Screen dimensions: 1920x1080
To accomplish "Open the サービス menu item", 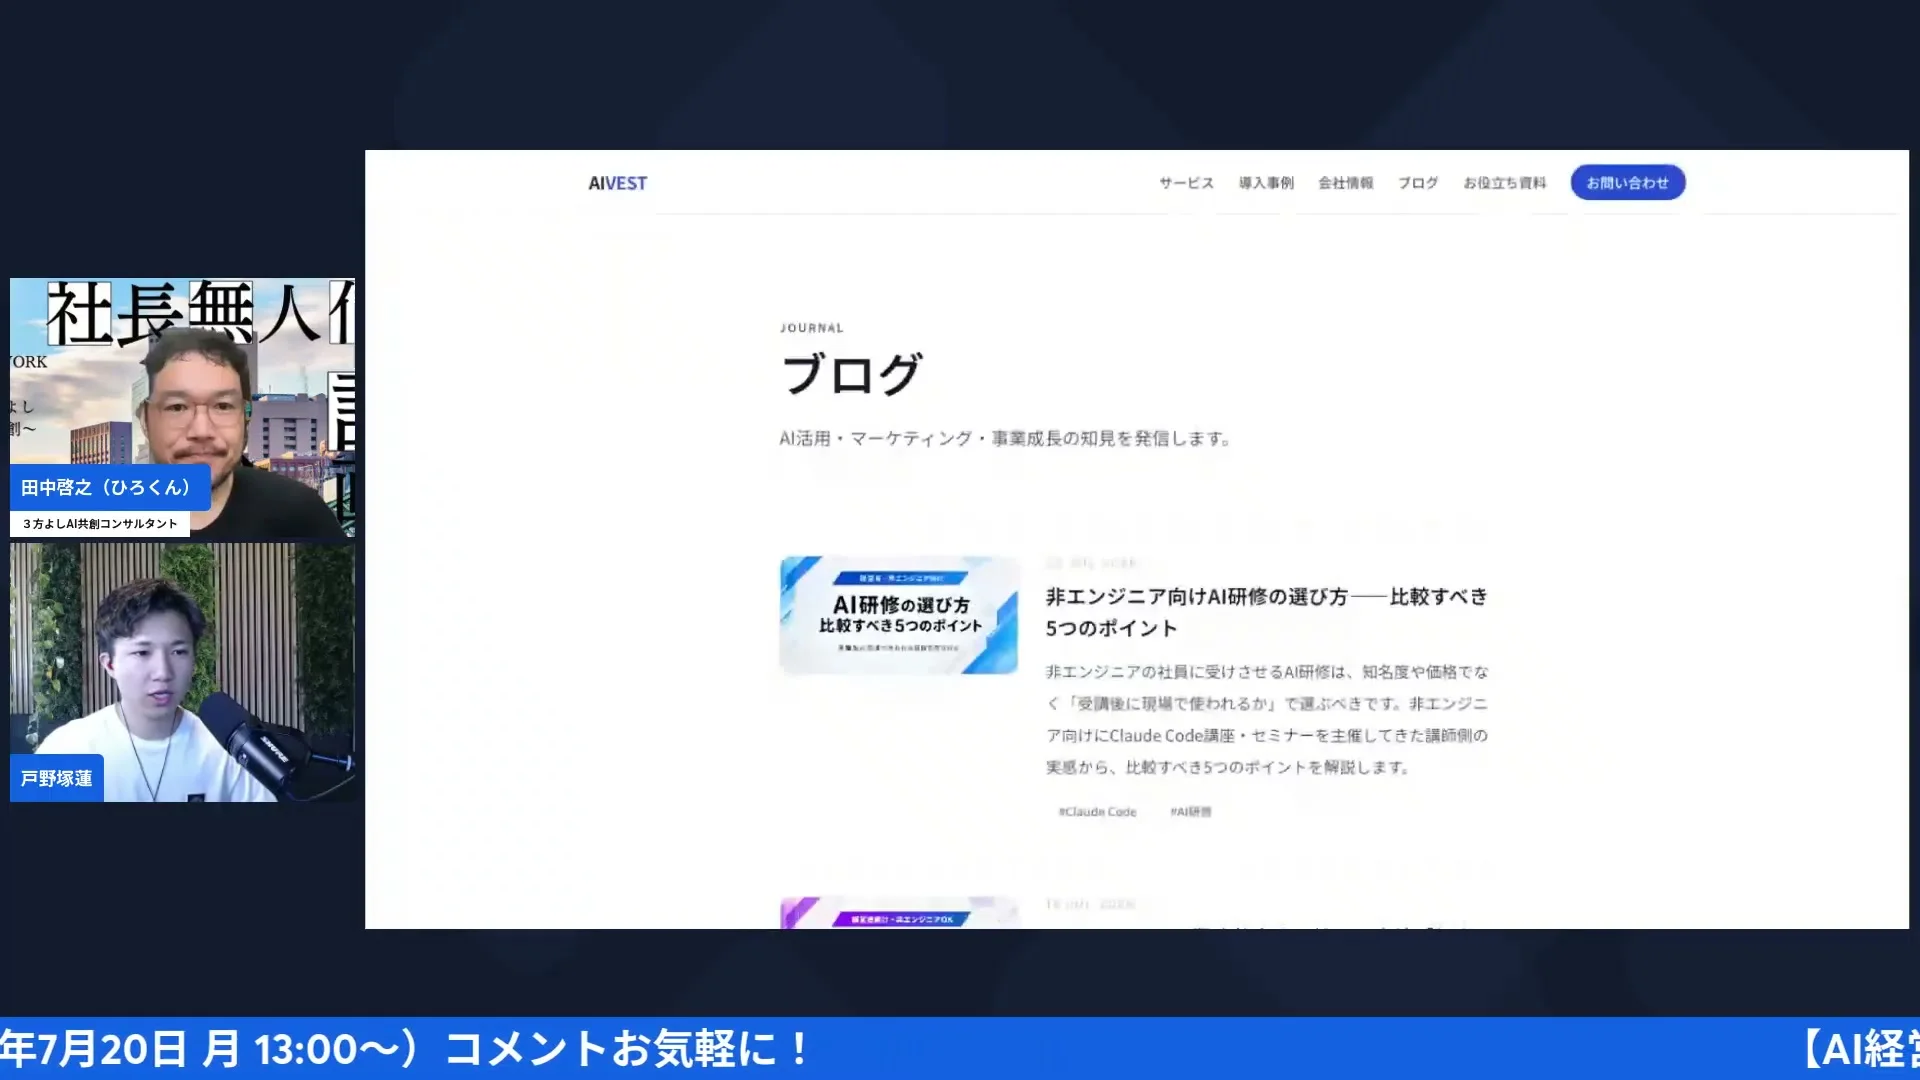I will 1186,183.
